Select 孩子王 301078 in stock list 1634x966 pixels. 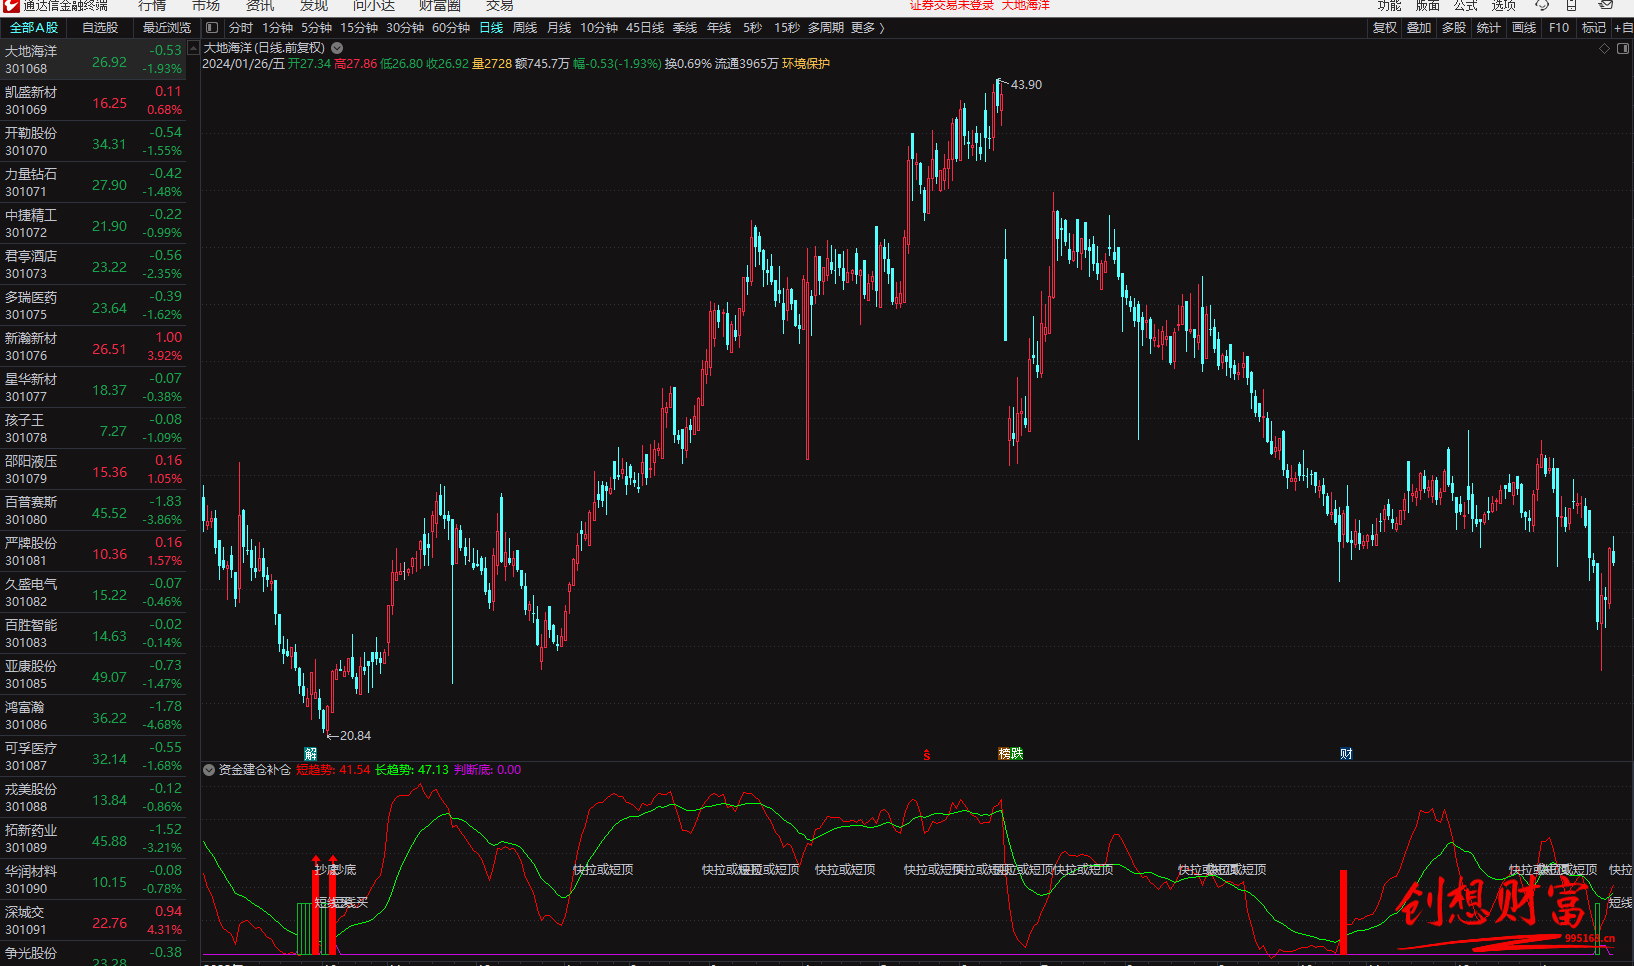93,429
